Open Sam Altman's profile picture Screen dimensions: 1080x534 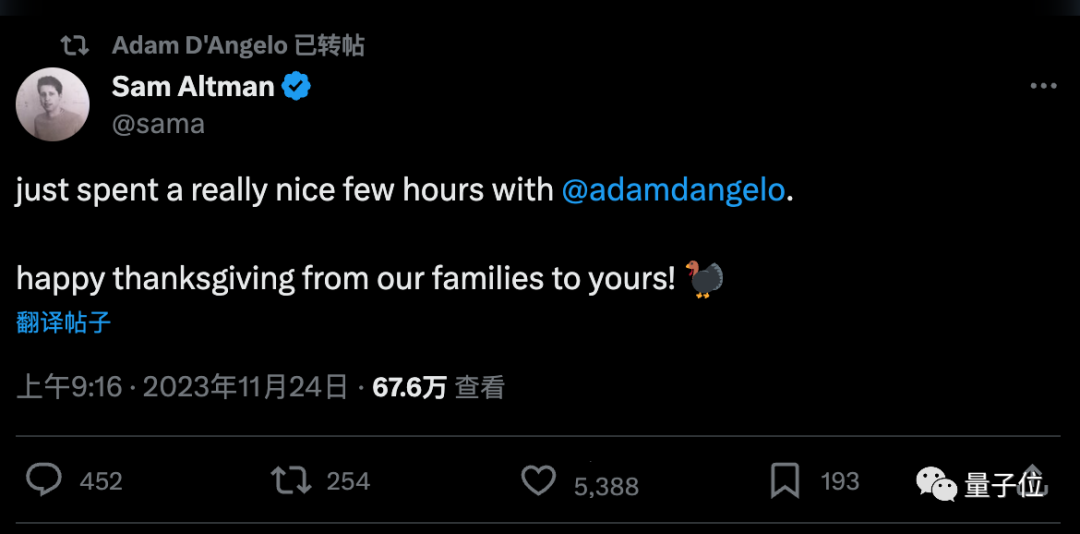coord(53,105)
